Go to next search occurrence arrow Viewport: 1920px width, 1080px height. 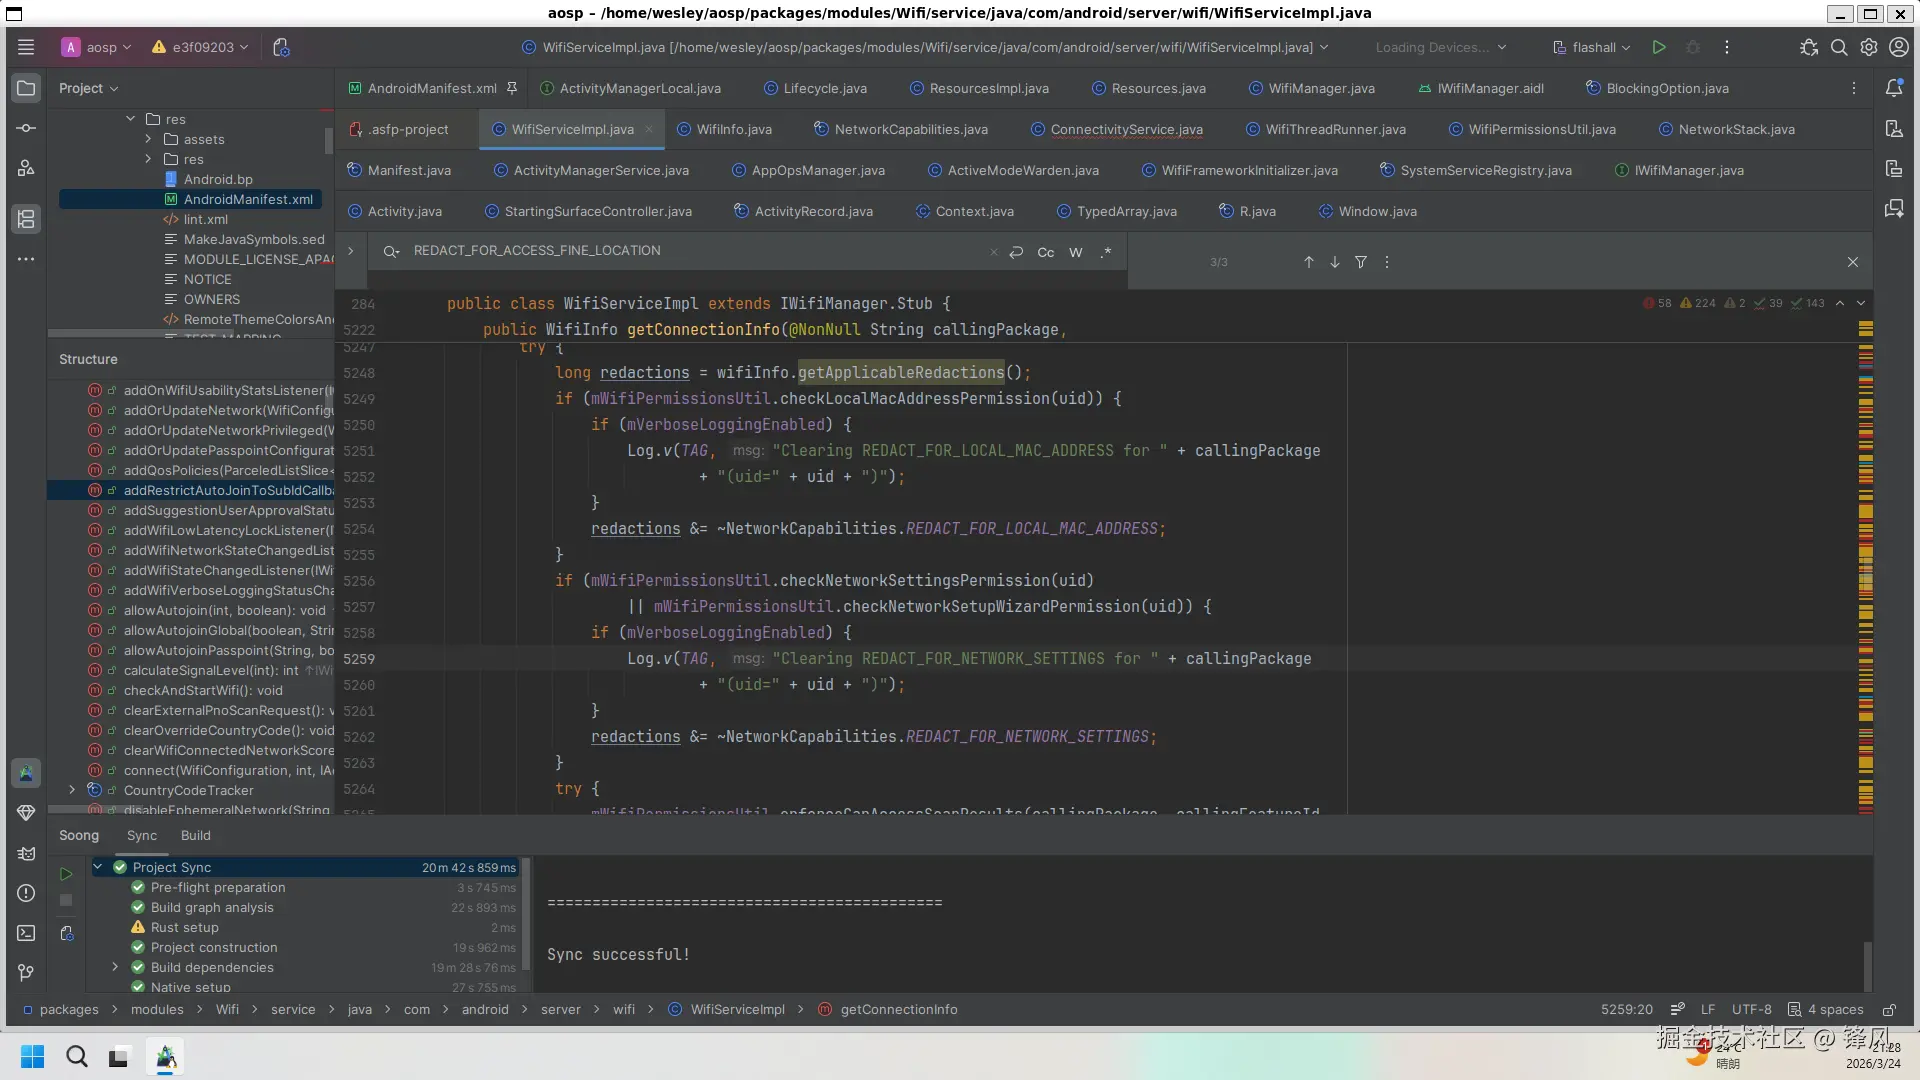(x=1335, y=262)
